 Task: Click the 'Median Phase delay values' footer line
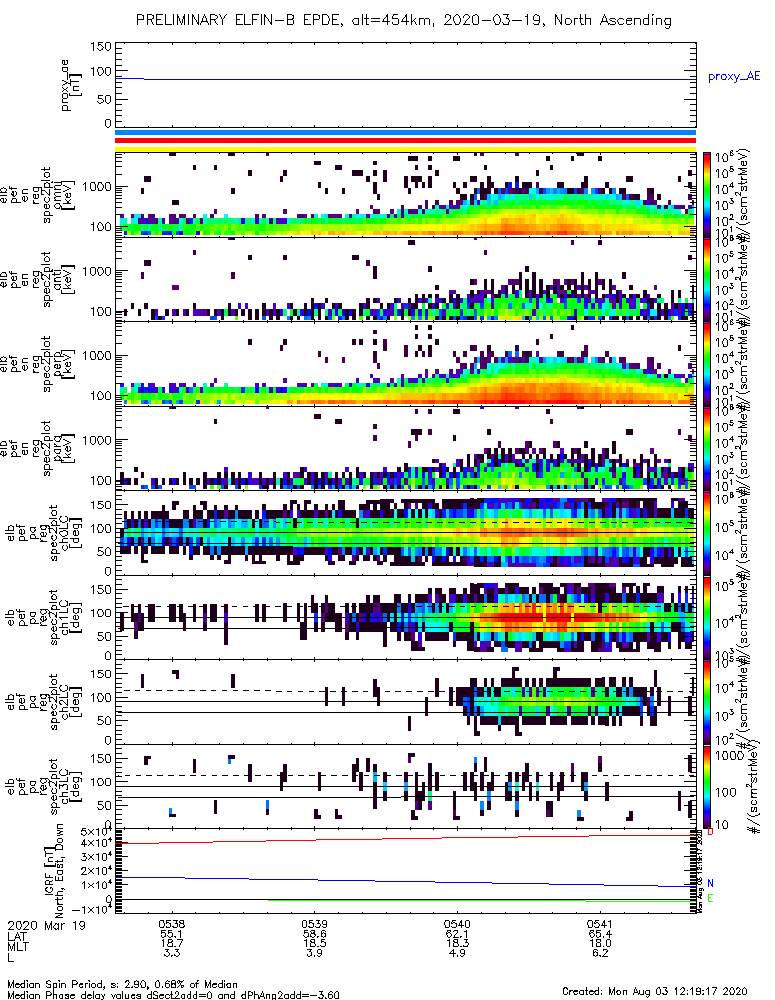pyautogui.click(x=173, y=995)
